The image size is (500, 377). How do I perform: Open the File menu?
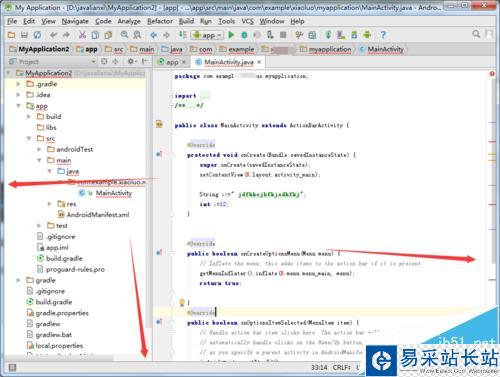point(12,21)
